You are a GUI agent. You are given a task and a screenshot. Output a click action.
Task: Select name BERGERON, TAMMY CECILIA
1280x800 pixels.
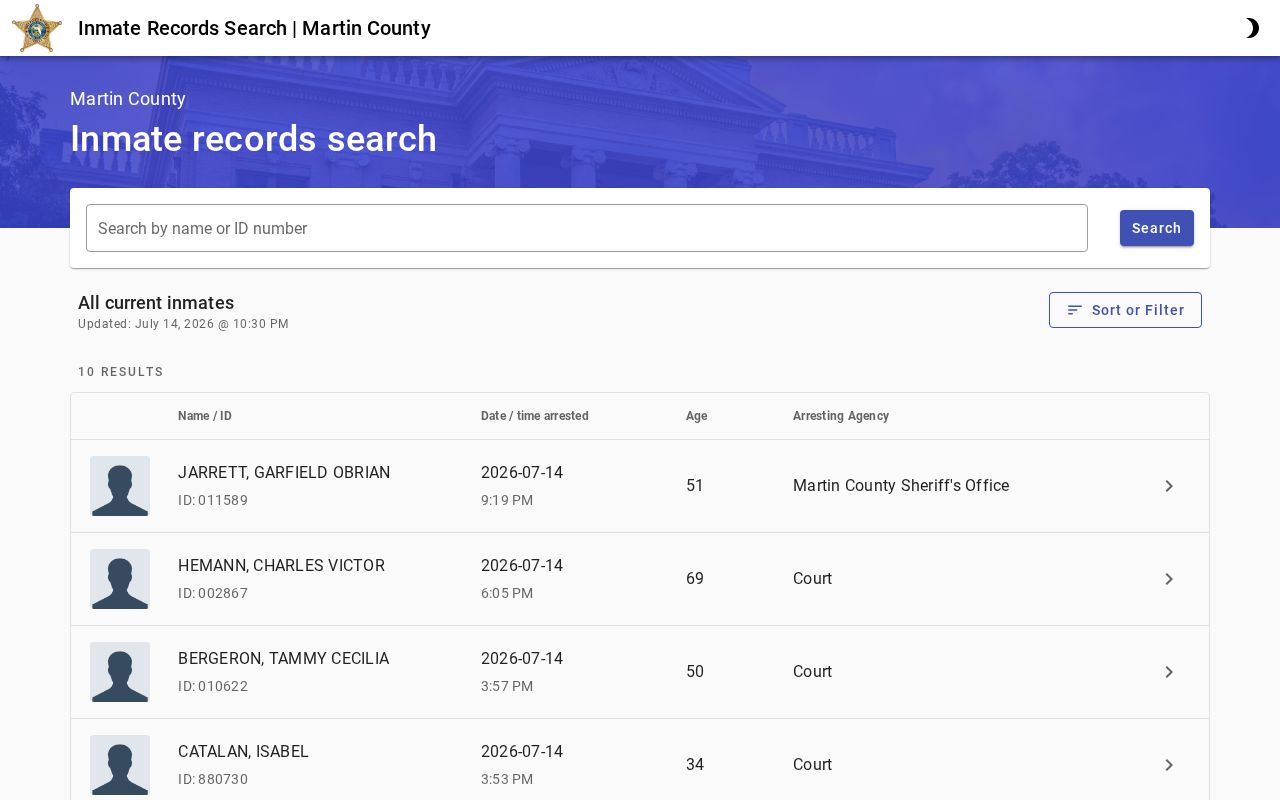click(x=283, y=658)
